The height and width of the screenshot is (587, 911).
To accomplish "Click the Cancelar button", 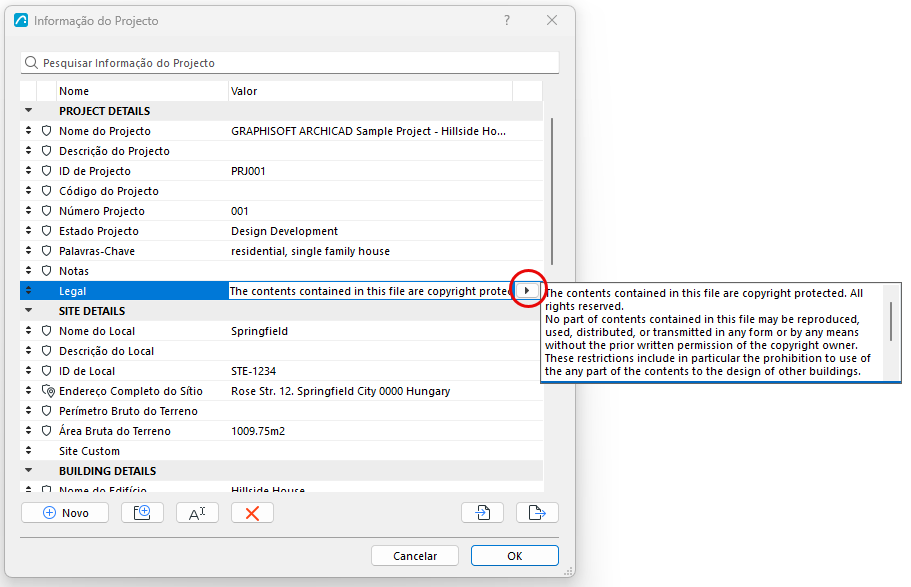I will [415, 556].
